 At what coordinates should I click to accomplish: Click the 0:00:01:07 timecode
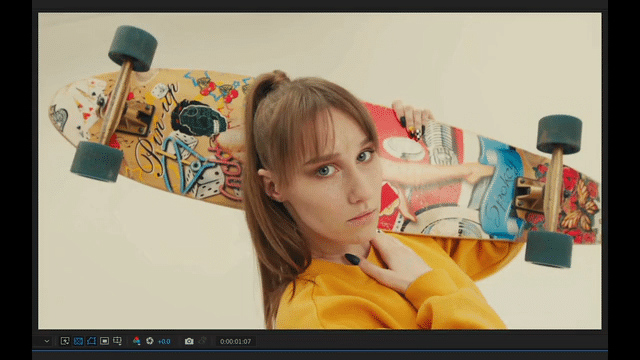click(236, 342)
